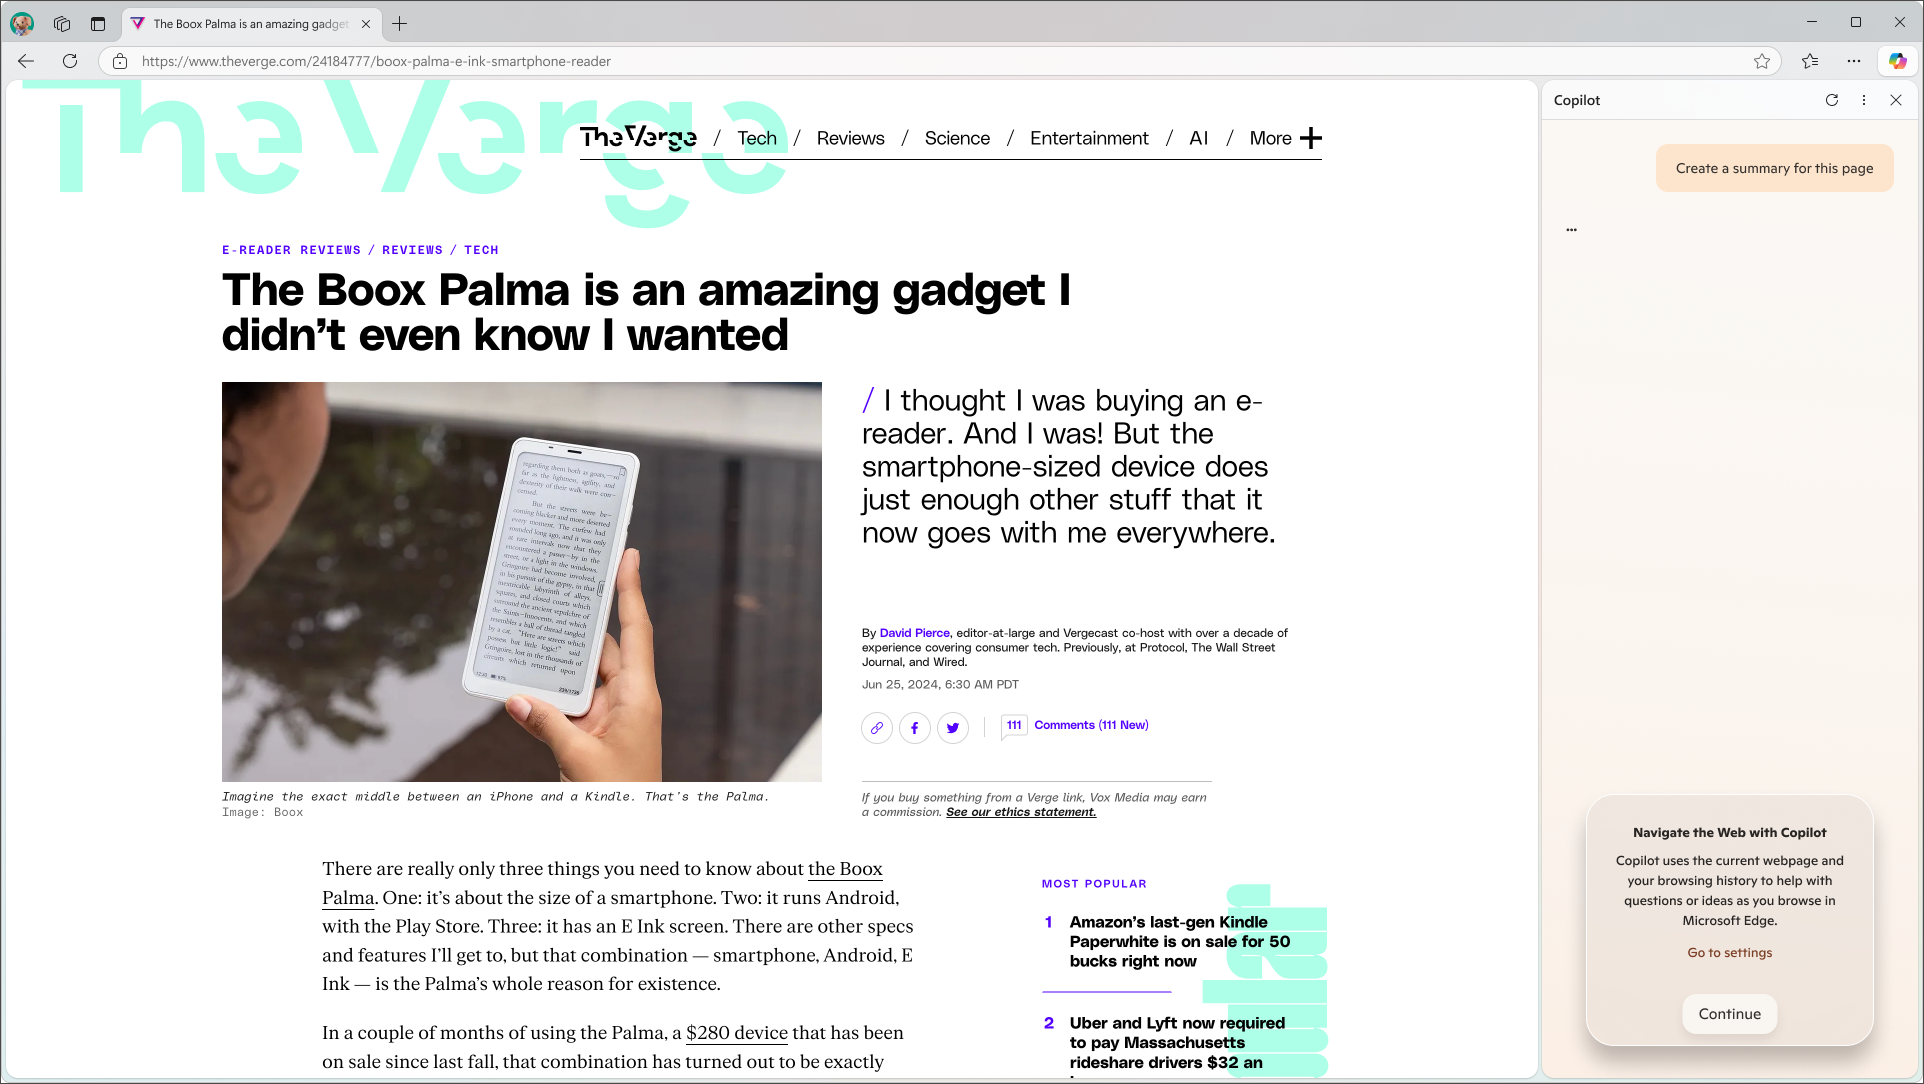
Task: Click the share/collections icon in toolbar
Action: point(1810,61)
